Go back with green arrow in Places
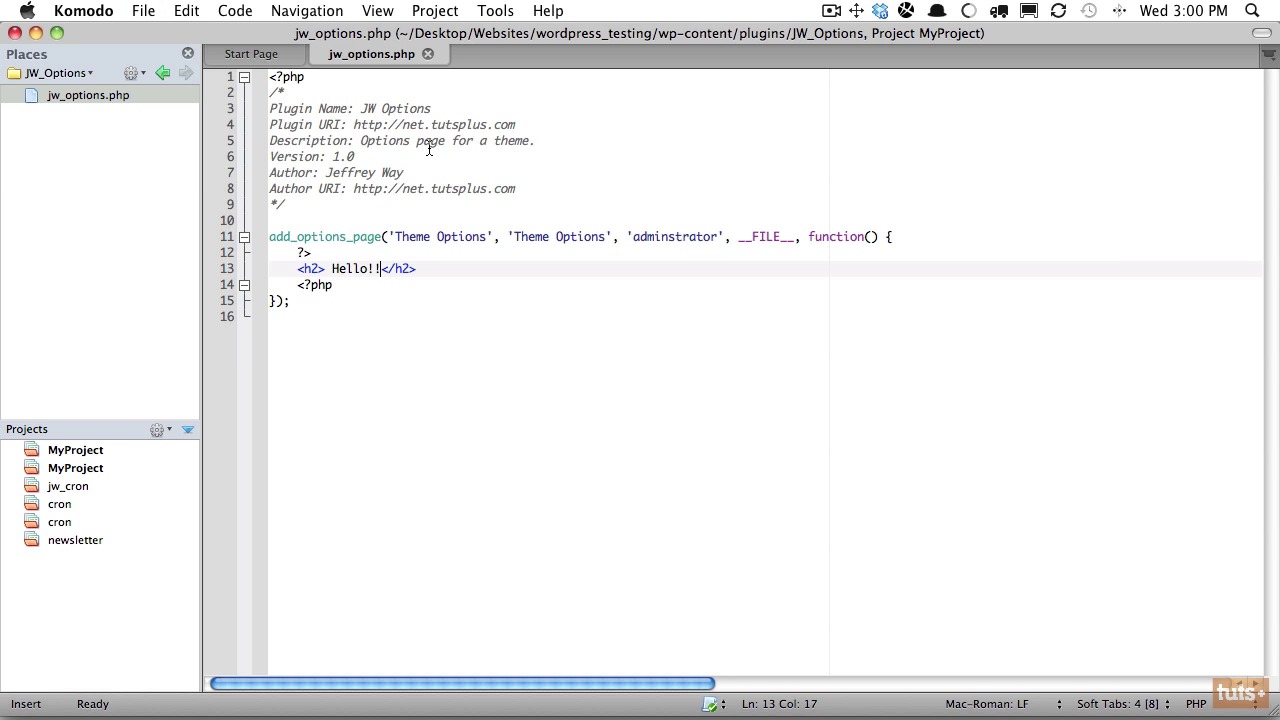 (x=163, y=73)
